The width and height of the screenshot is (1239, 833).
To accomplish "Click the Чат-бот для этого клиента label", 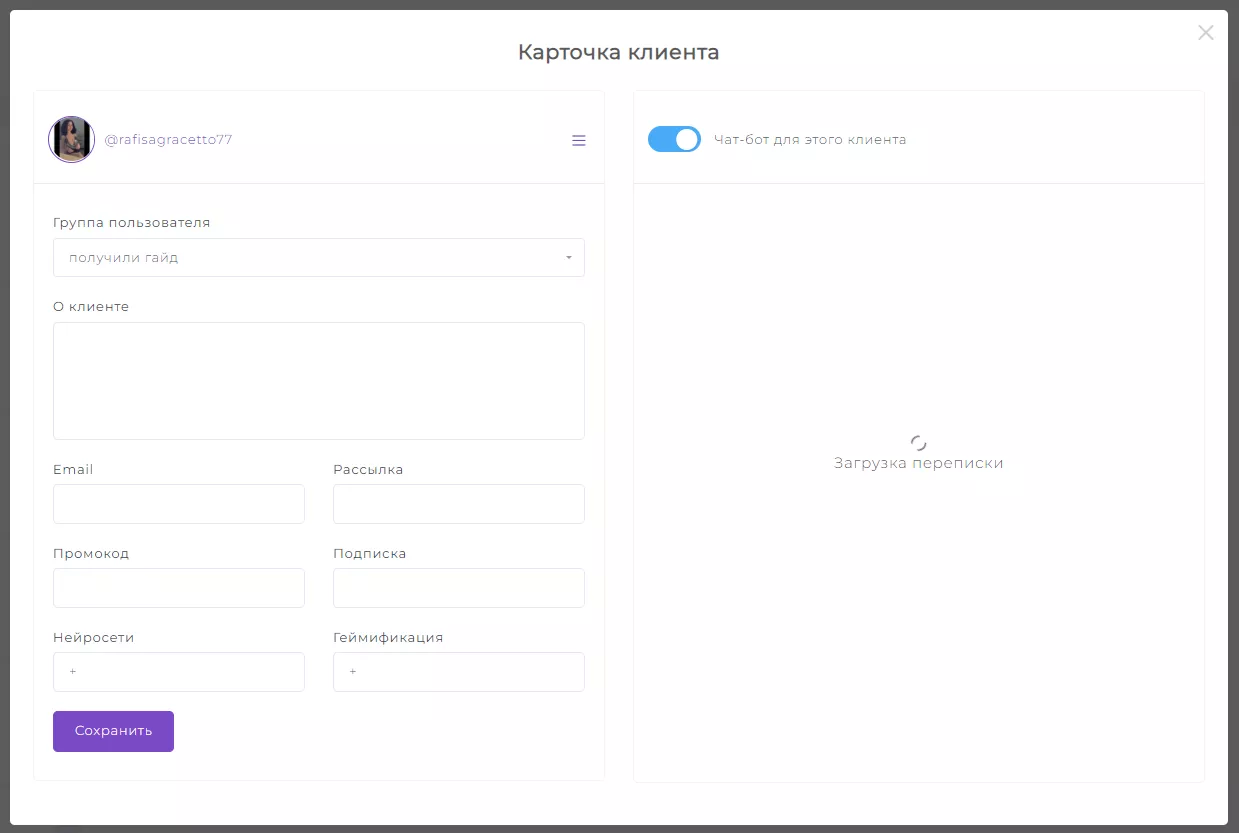I will click(810, 140).
